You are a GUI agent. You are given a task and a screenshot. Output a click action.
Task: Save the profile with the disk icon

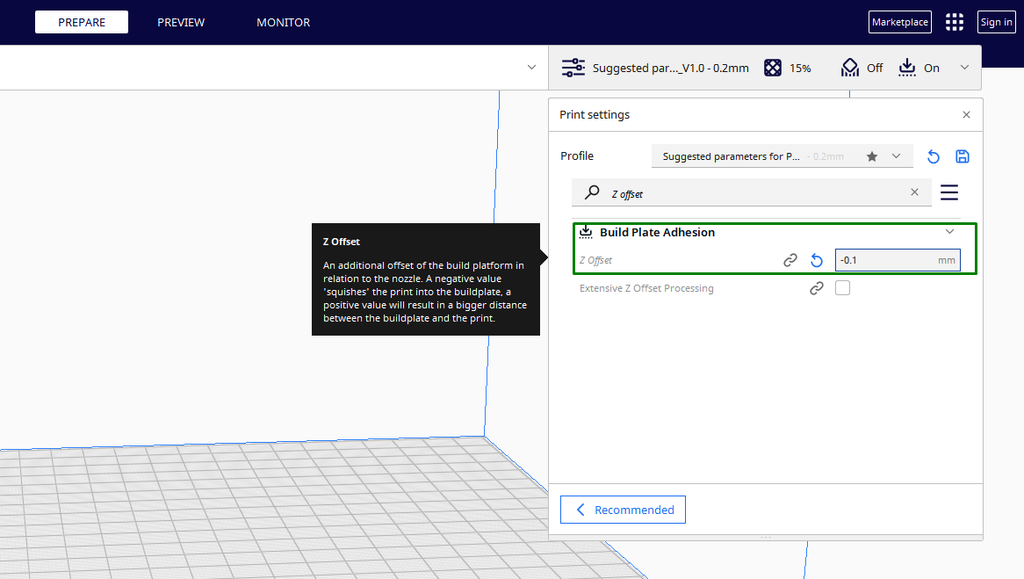(962, 157)
